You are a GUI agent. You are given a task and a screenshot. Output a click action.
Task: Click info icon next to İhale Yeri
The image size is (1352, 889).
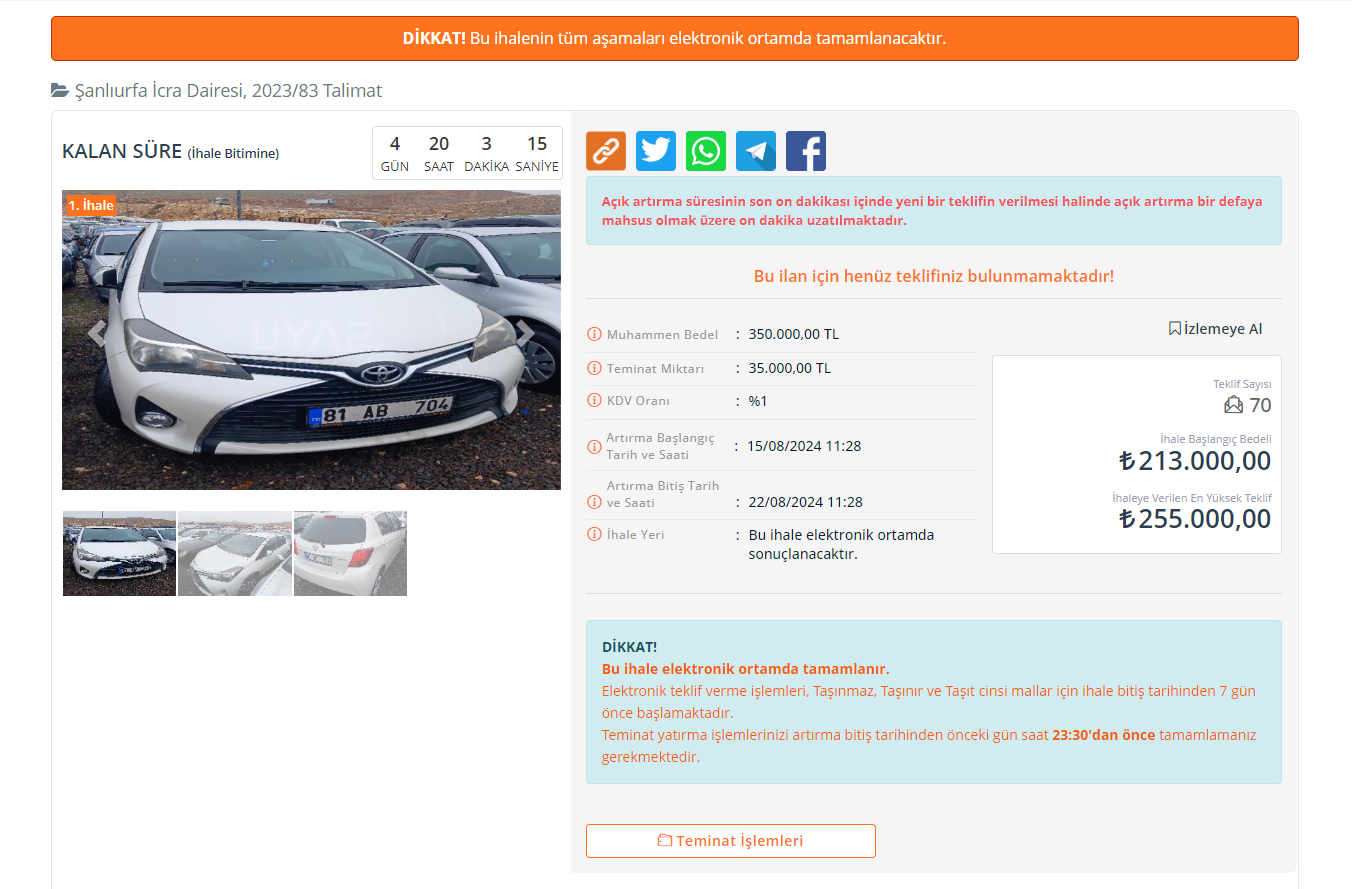pyautogui.click(x=594, y=535)
